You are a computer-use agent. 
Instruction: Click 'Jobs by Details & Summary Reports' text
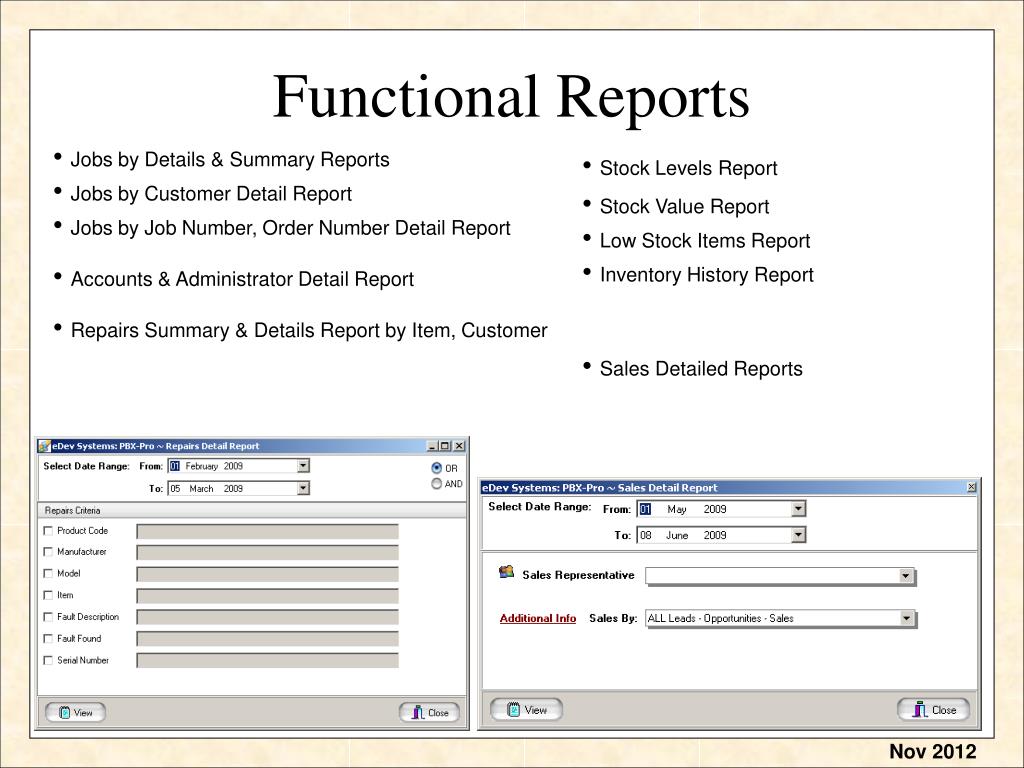tap(230, 159)
